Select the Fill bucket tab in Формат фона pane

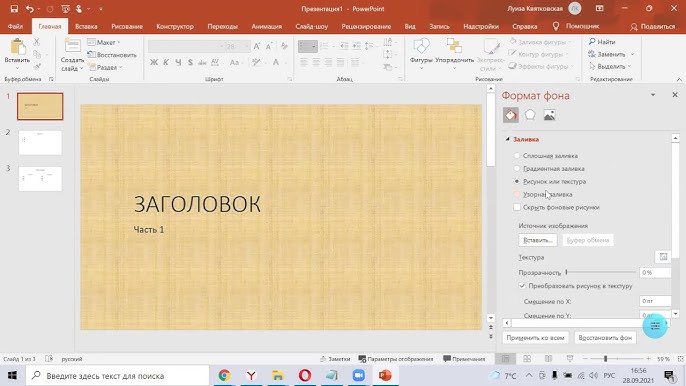point(511,115)
